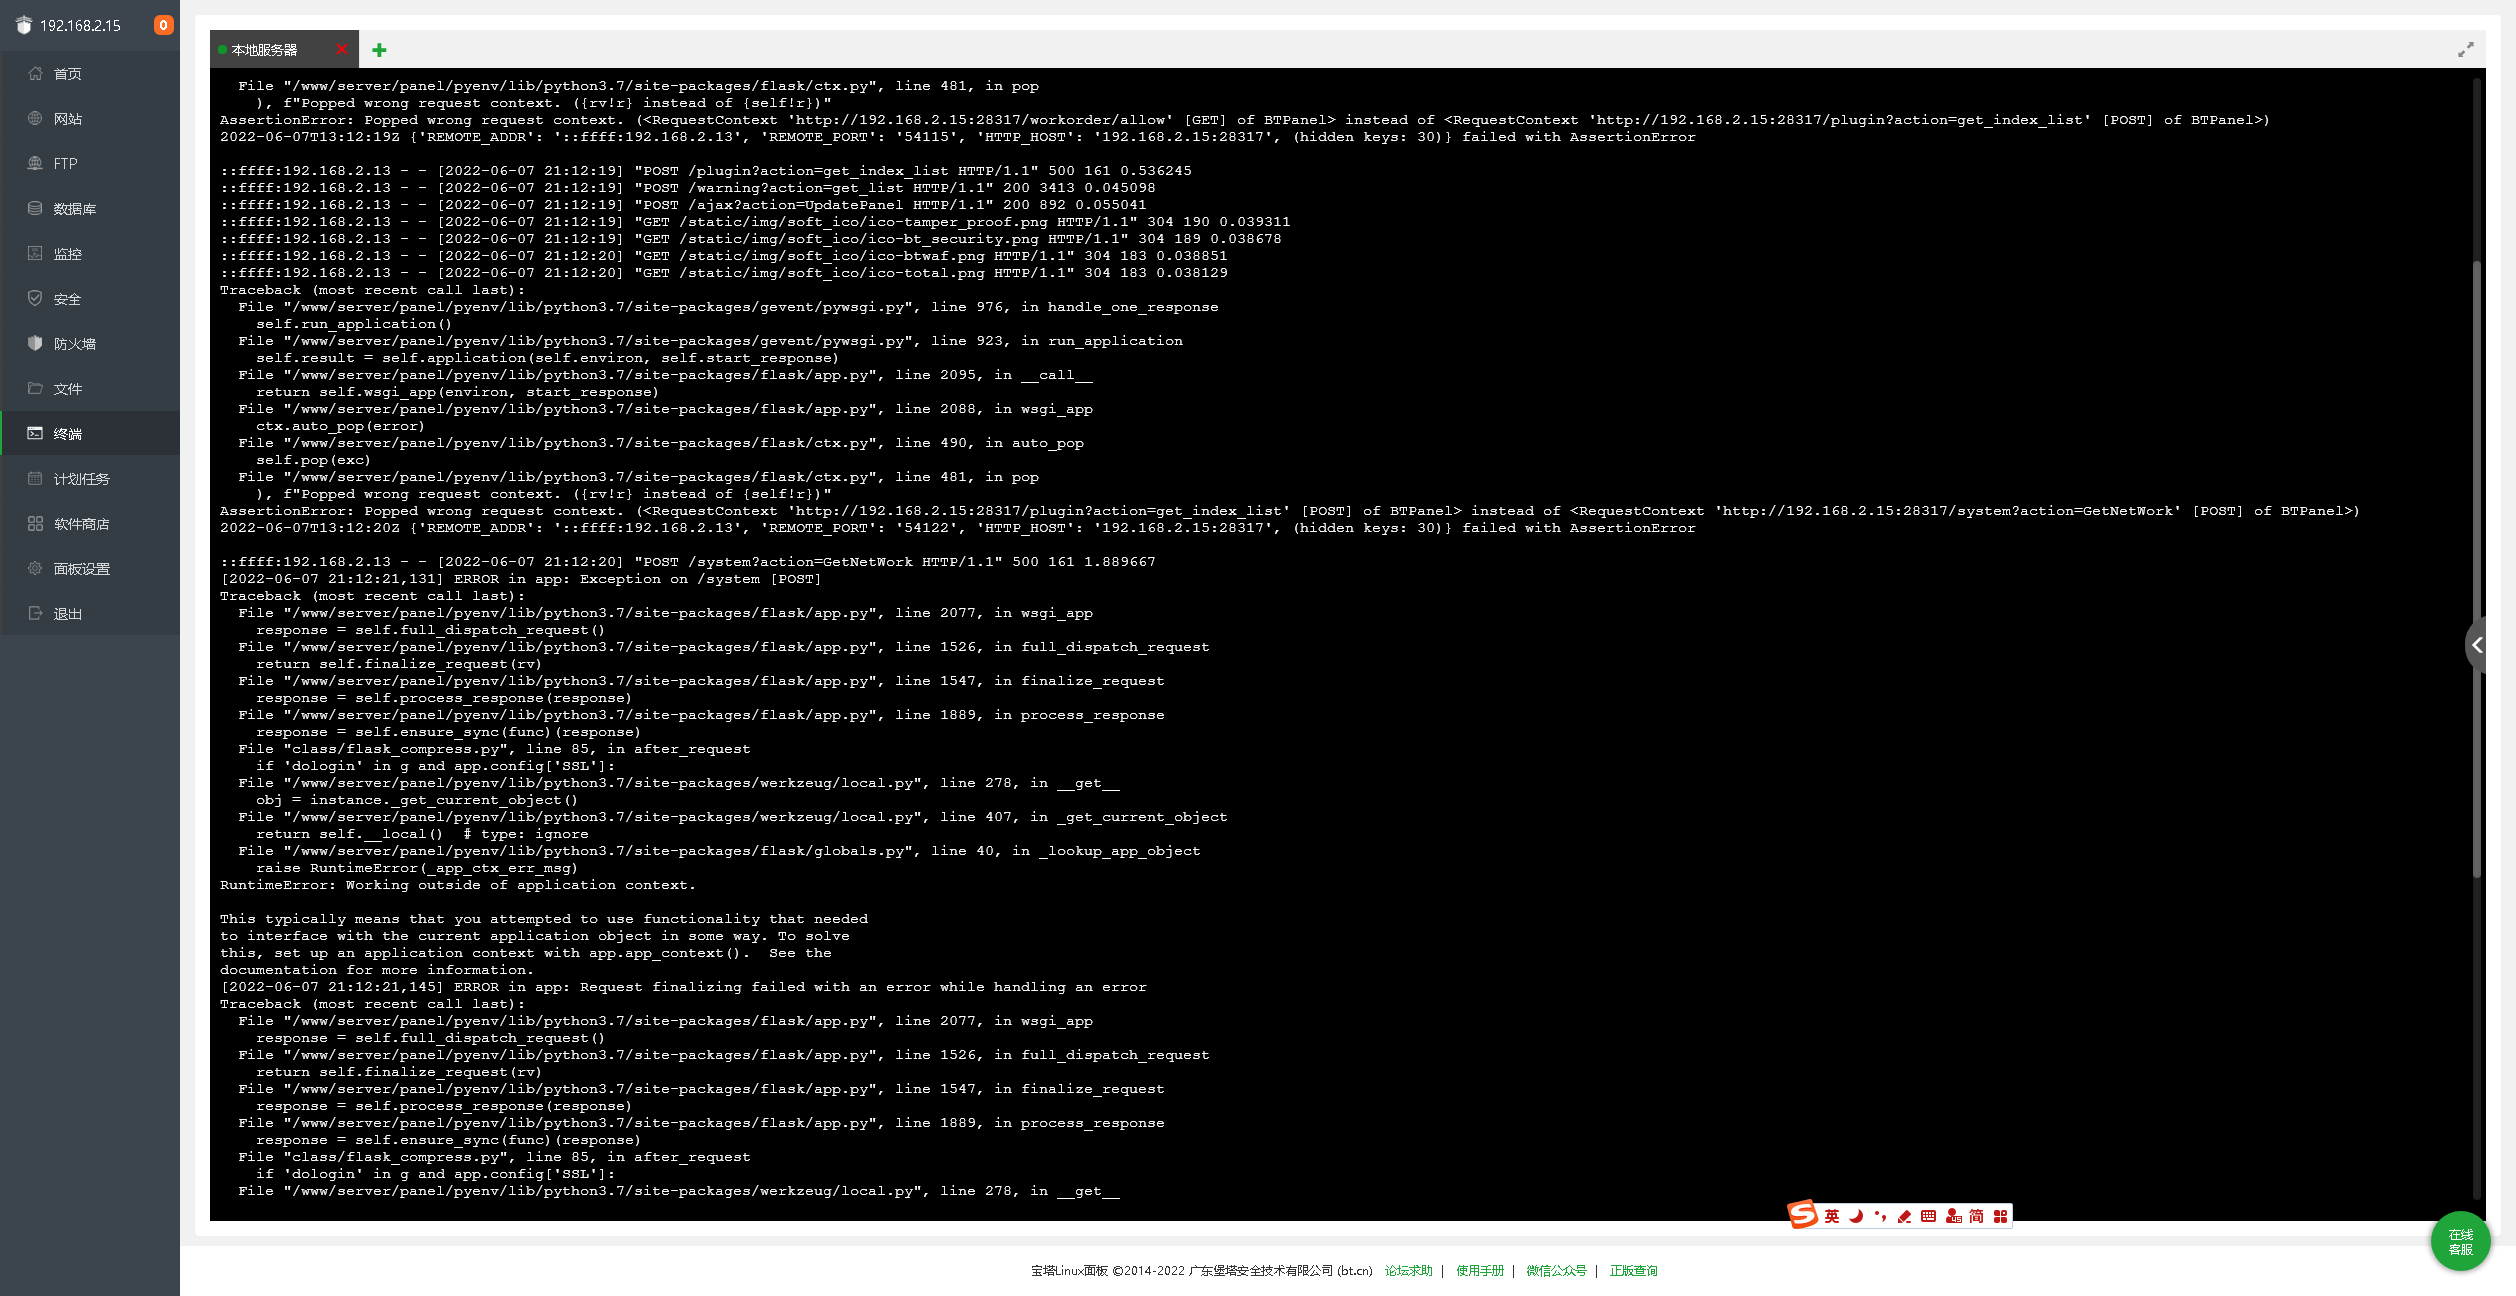Expand the right side panel arrow

coord(2477,646)
